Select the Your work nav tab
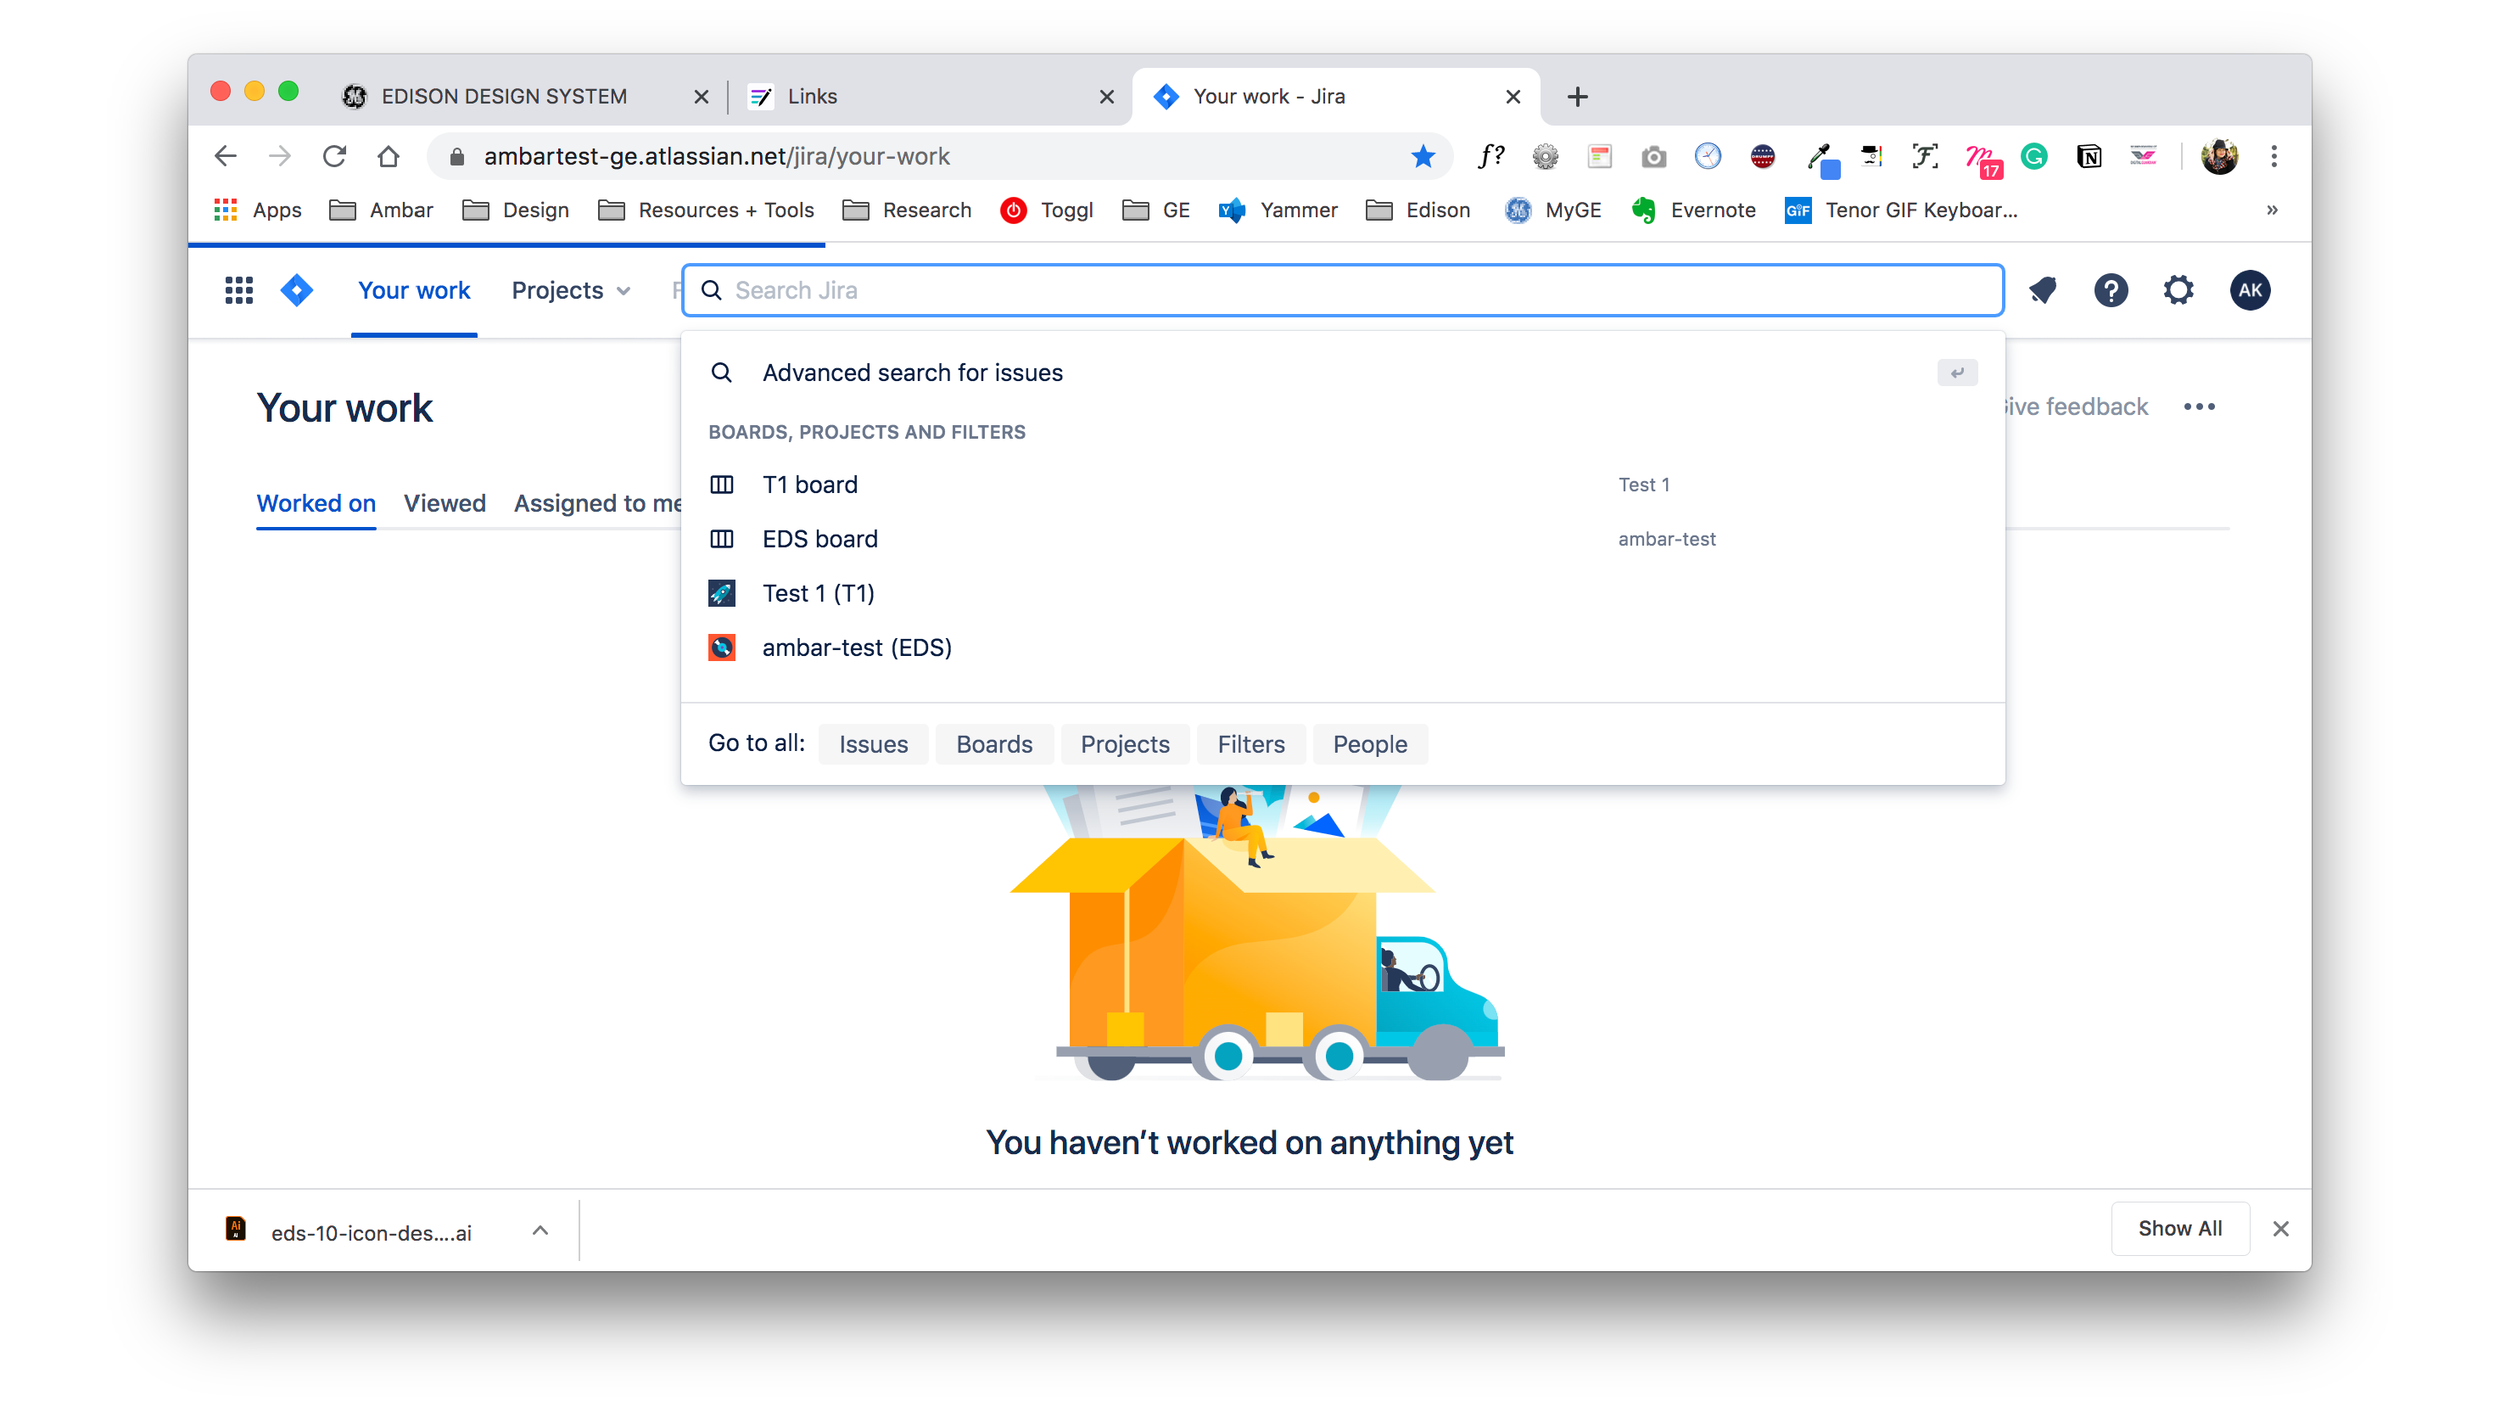The width and height of the screenshot is (2500, 1407). pyautogui.click(x=414, y=290)
